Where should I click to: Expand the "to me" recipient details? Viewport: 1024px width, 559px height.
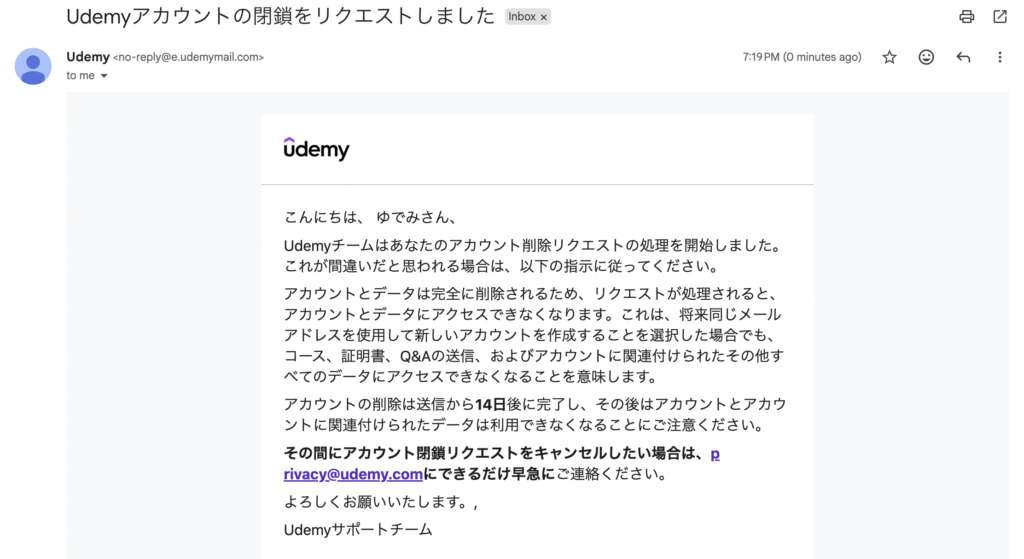click(x=103, y=76)
